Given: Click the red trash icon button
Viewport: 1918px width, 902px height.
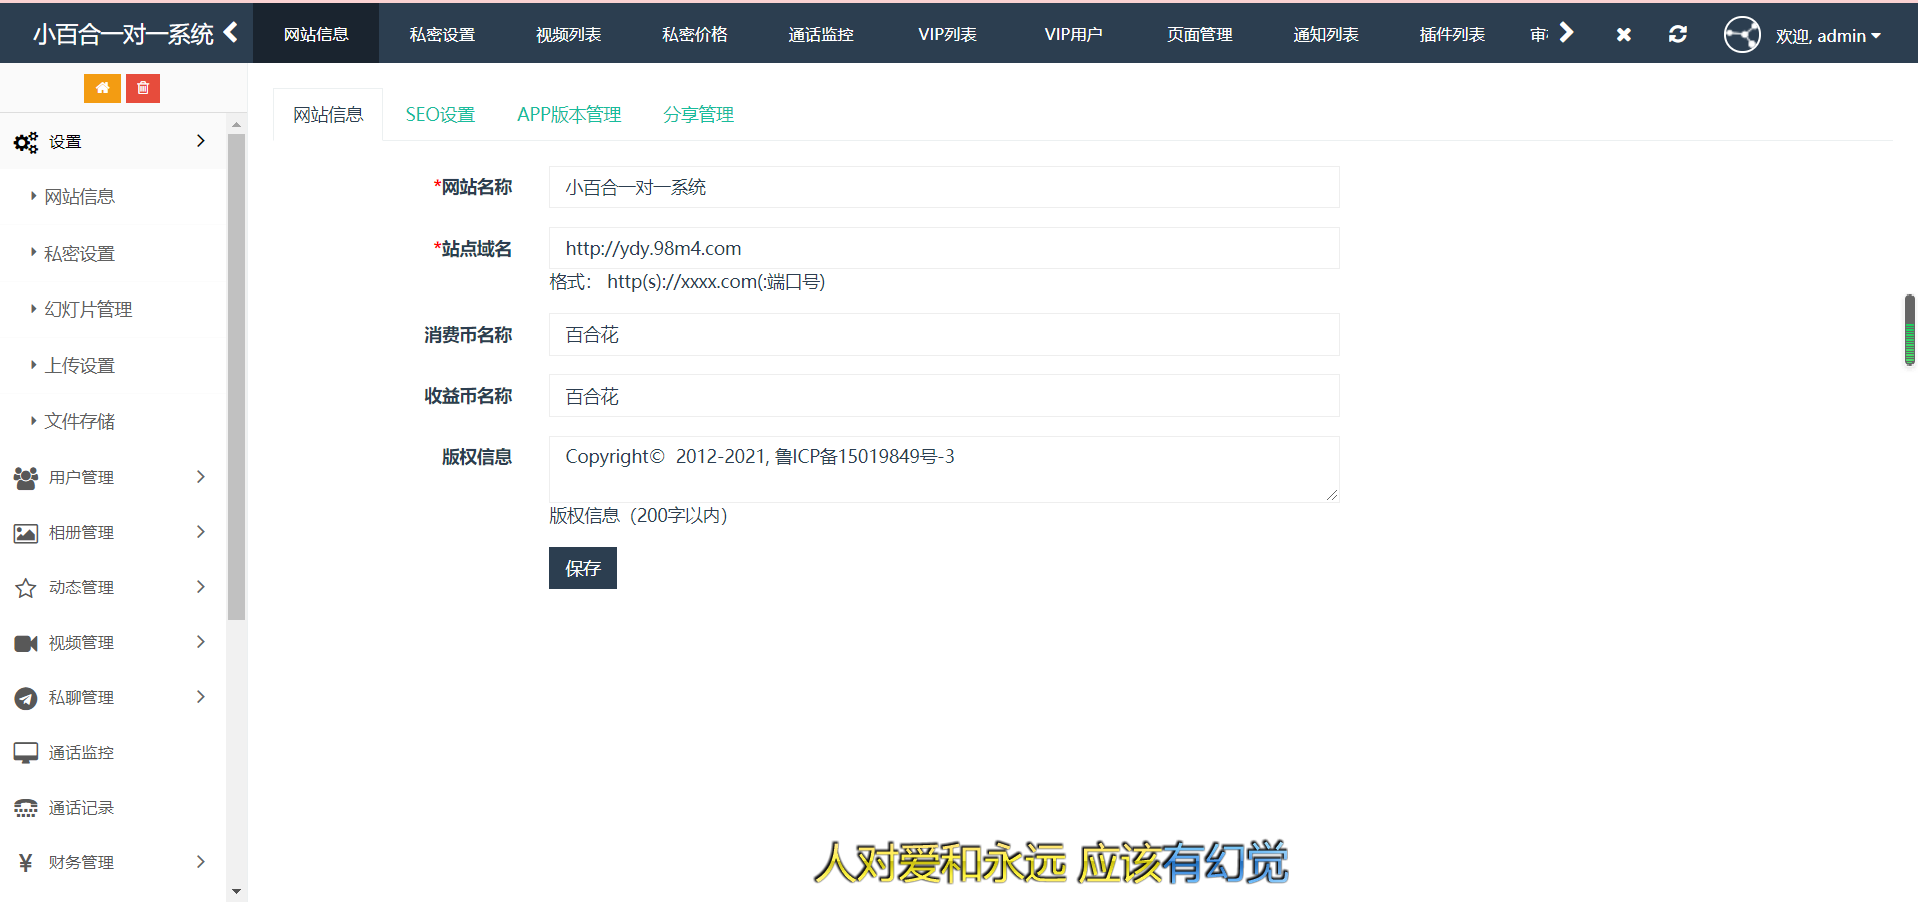Looking at the screenshot, I should pyautogui.click(x=143, y=88).
